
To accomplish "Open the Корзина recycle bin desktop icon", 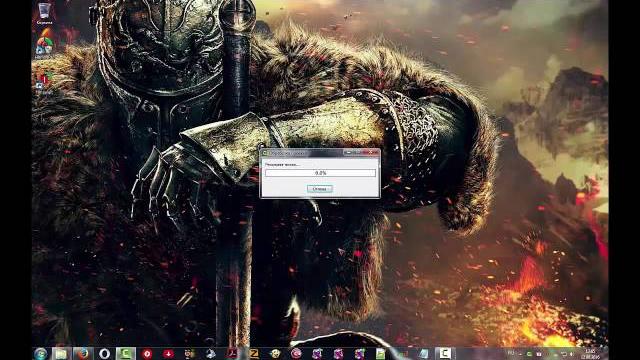I will pos(44,13).
